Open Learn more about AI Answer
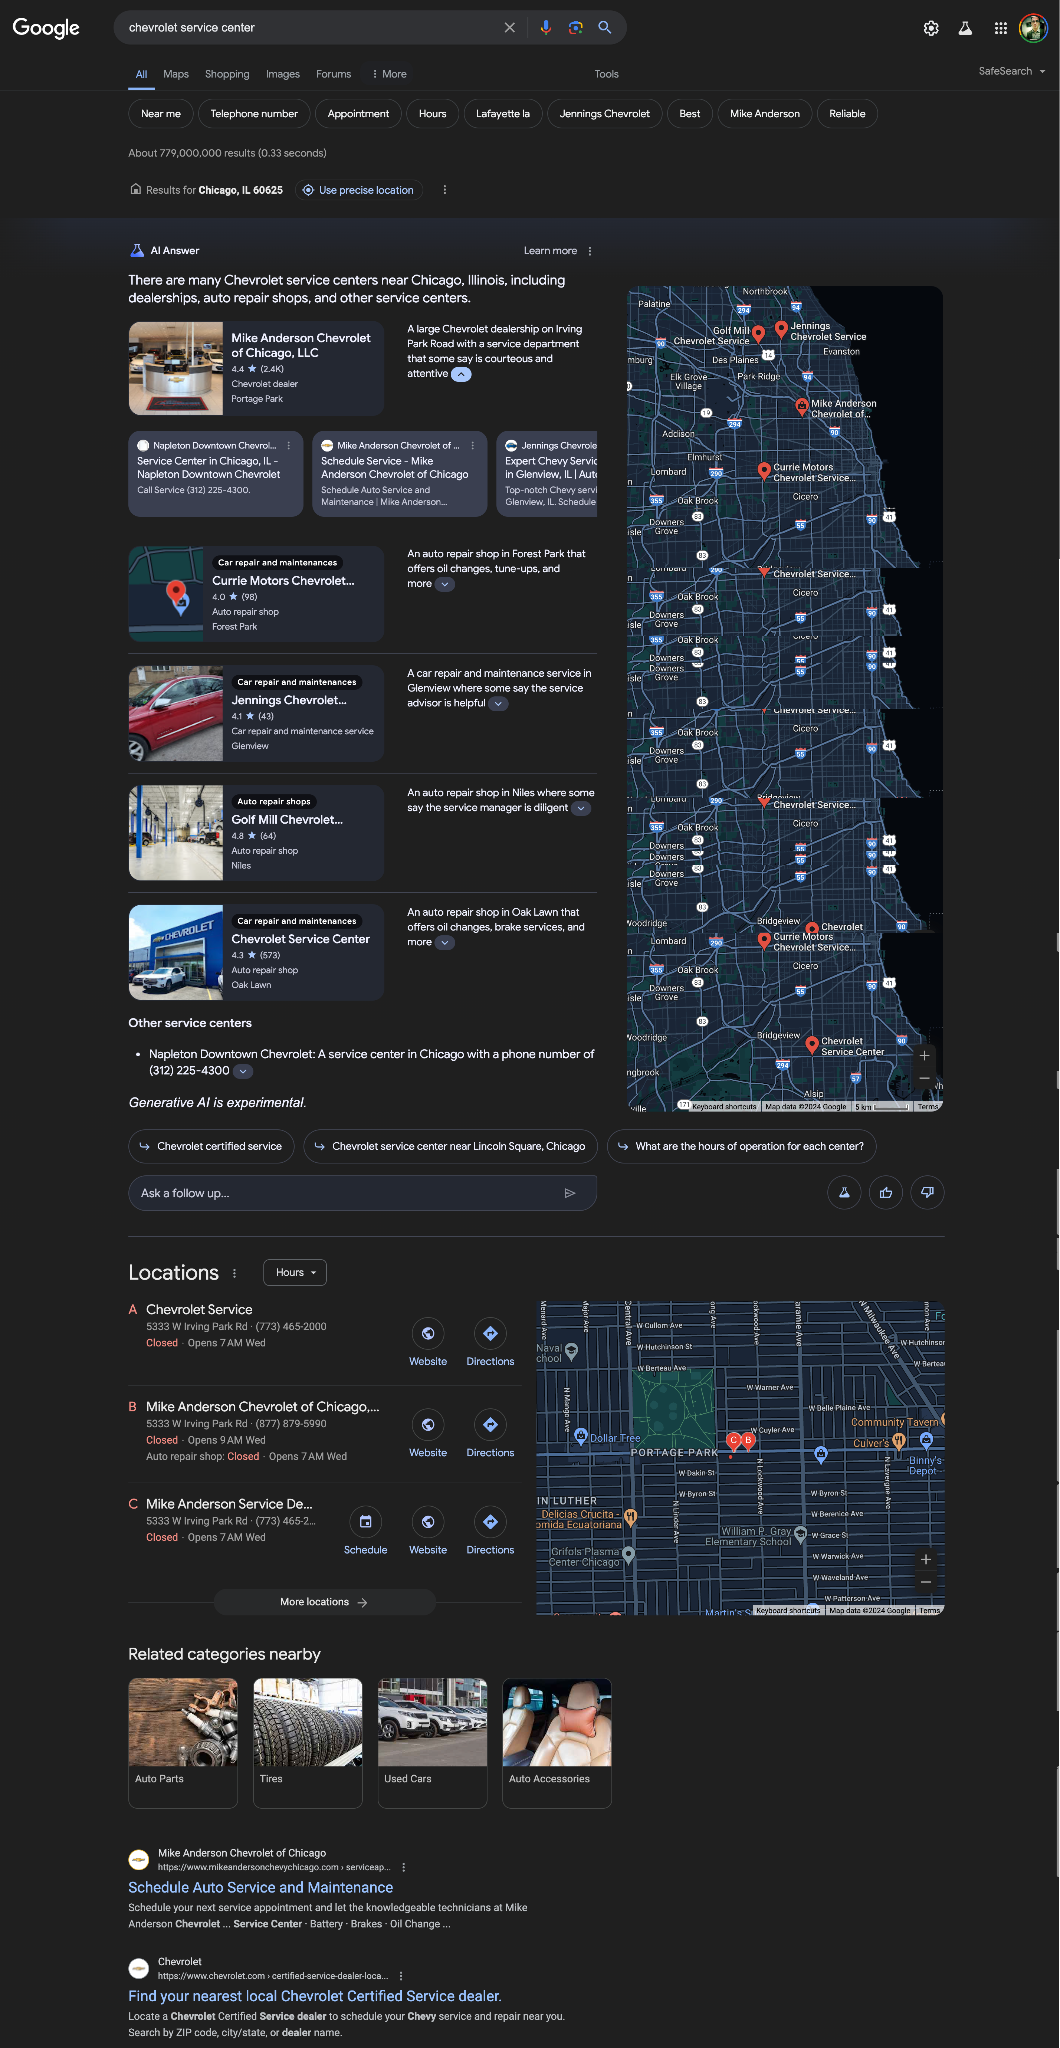The image size is (1060, 2048). pyautogui.click(x=550, y=251)
